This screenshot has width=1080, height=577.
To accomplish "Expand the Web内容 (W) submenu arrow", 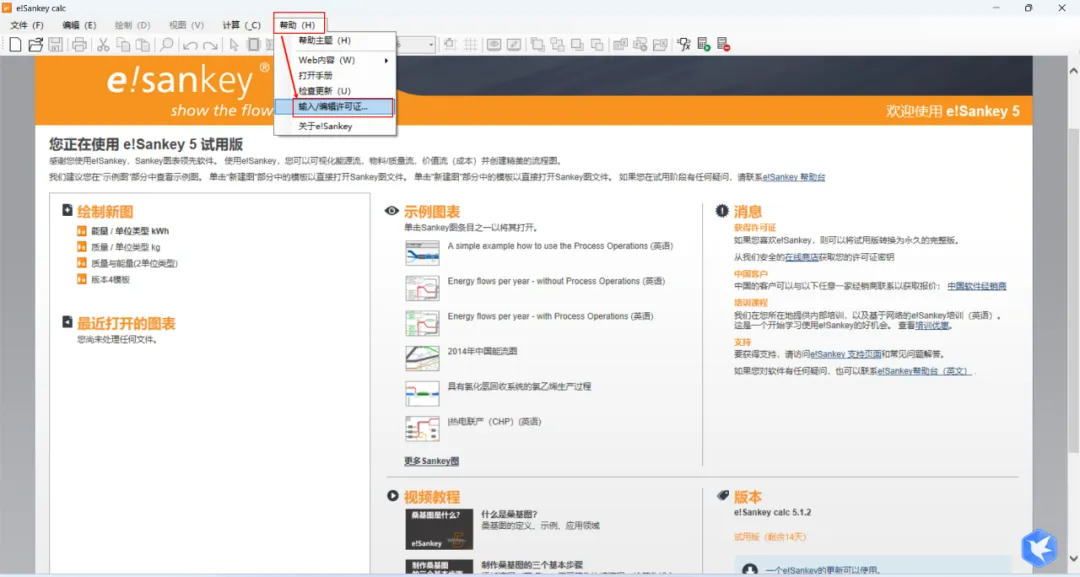I will click(x=386, y=61).
